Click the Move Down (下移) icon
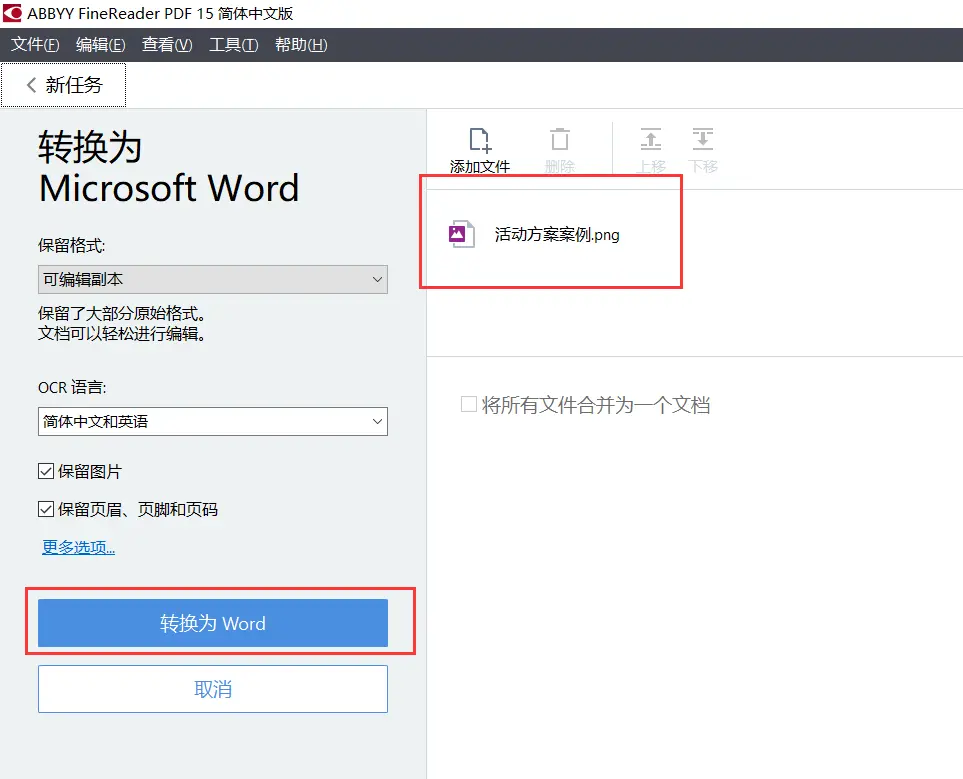 point(703,139)
